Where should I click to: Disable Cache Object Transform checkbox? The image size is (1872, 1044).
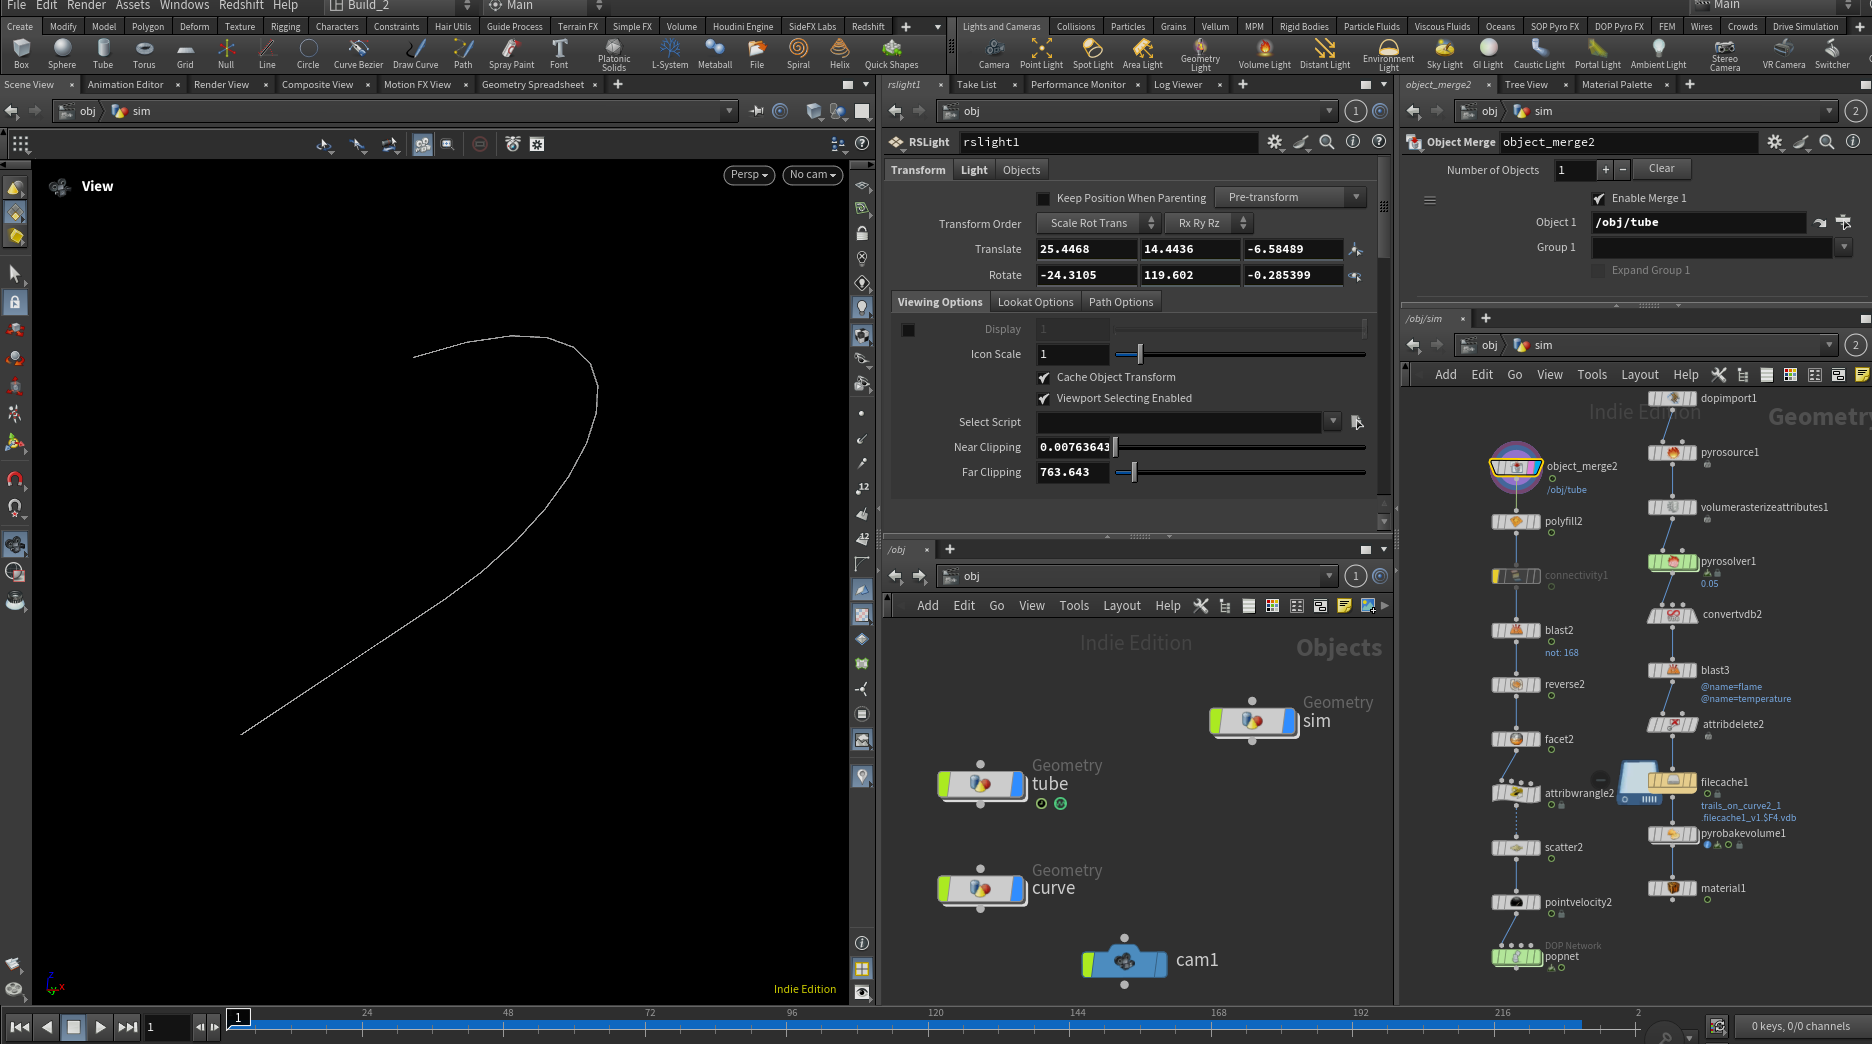1043,377
